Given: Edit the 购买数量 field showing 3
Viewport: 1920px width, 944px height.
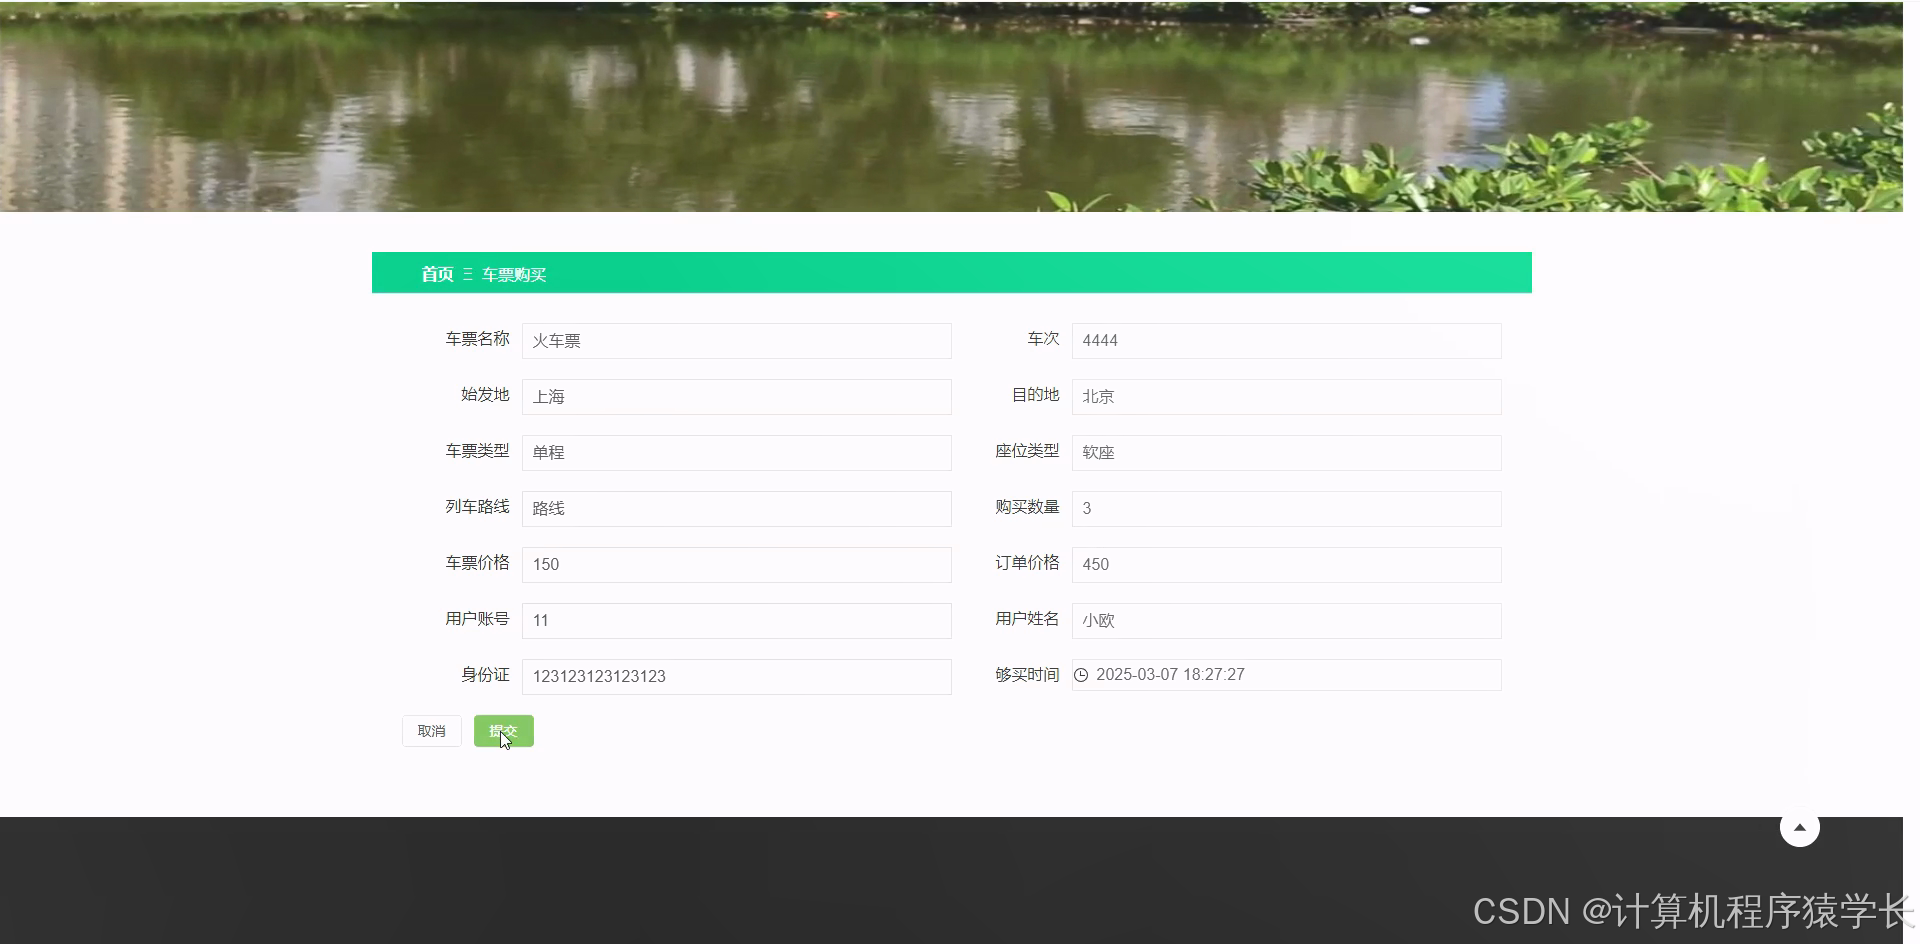Looking at the screenshot, I should click(1286, 509).
